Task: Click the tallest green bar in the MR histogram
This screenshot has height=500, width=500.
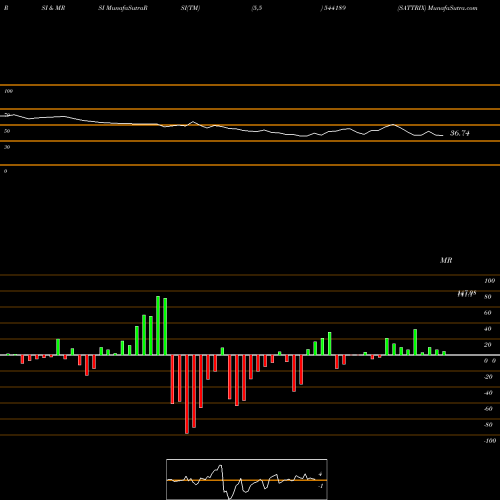Action: tap(158, 325)
